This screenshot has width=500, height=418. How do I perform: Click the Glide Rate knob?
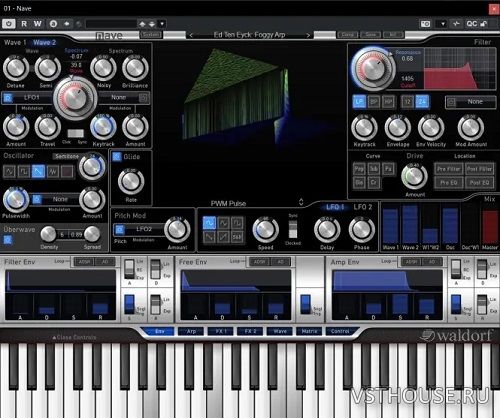tap(131, 182)
